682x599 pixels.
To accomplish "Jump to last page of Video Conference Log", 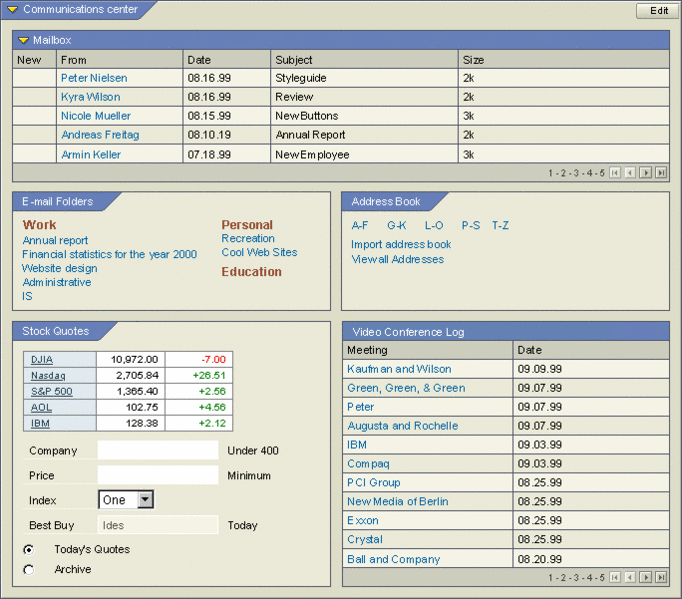I will click(x=660, y=577).
